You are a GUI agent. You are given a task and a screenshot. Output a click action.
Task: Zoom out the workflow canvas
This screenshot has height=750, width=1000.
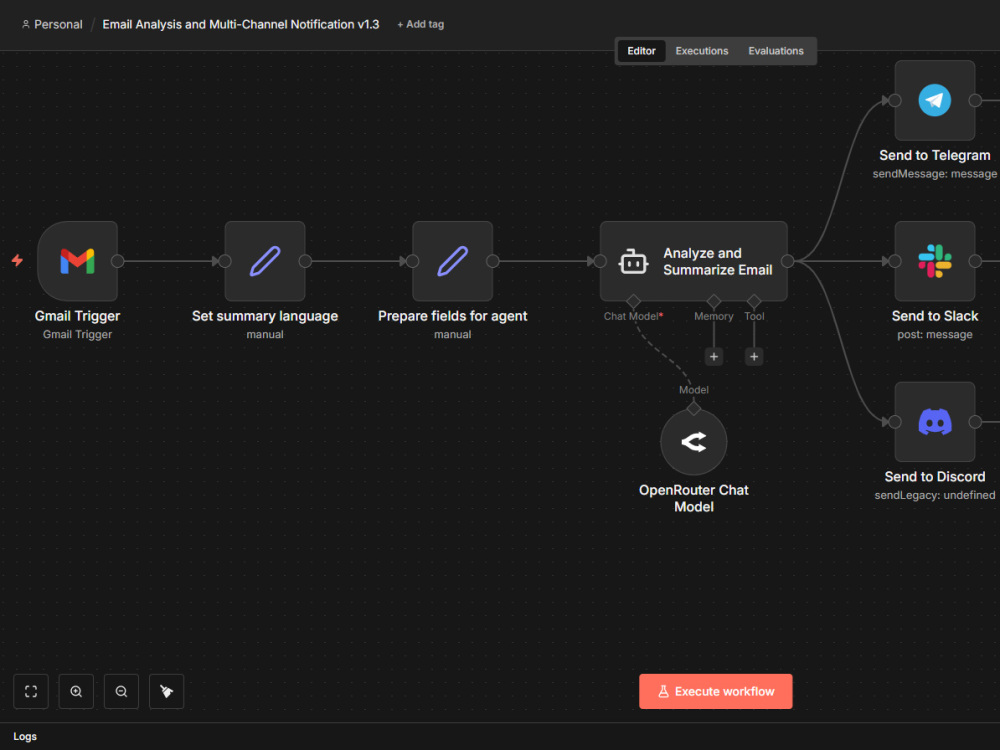tap(121, 691)
